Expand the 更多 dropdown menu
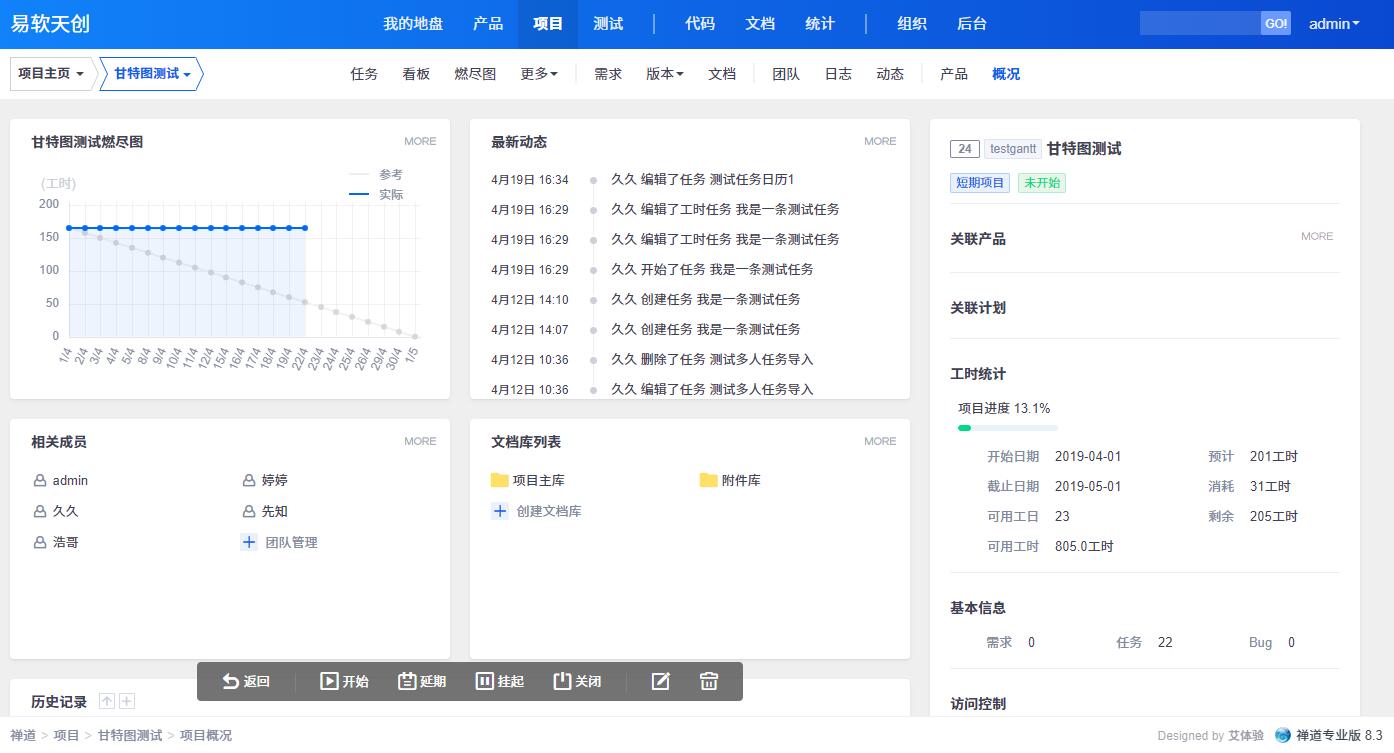Viewport: 1394px width, 753px height. pos(539,74)
